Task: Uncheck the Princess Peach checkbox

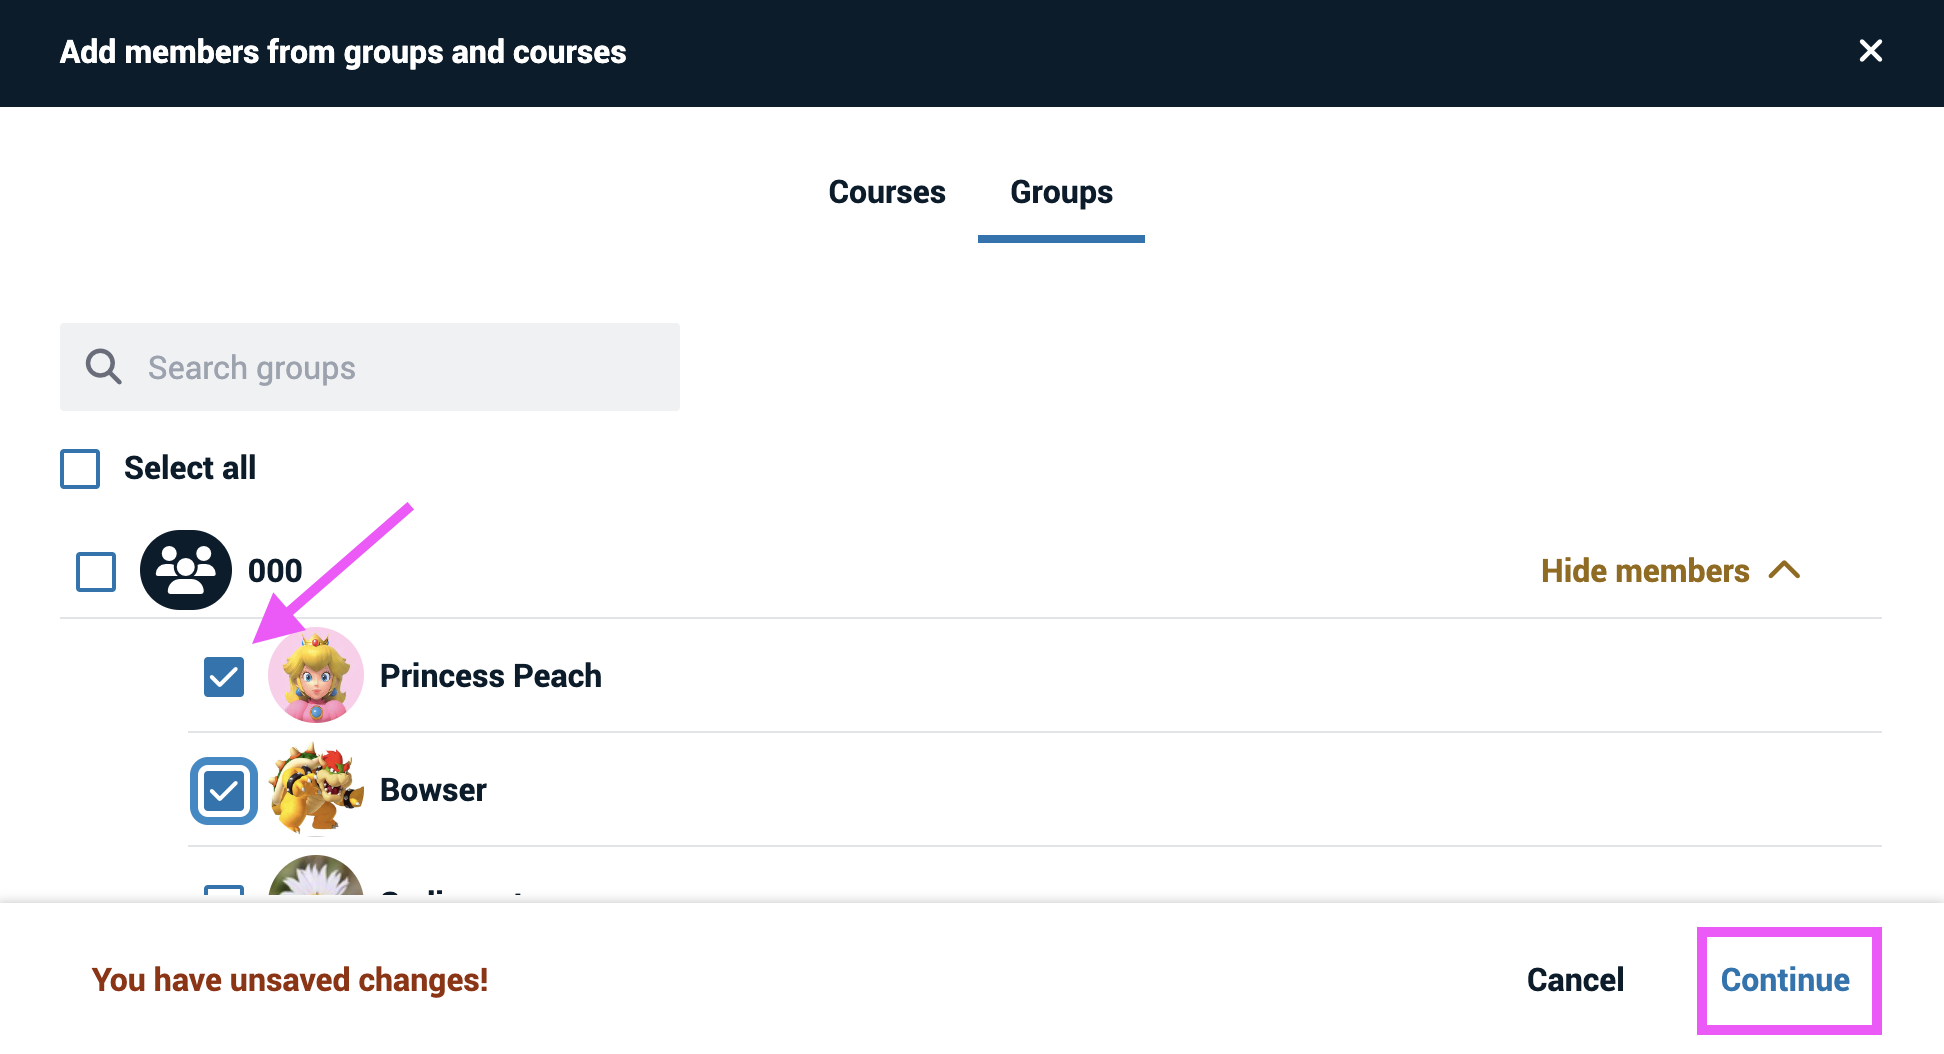Action: click(224, 677)
